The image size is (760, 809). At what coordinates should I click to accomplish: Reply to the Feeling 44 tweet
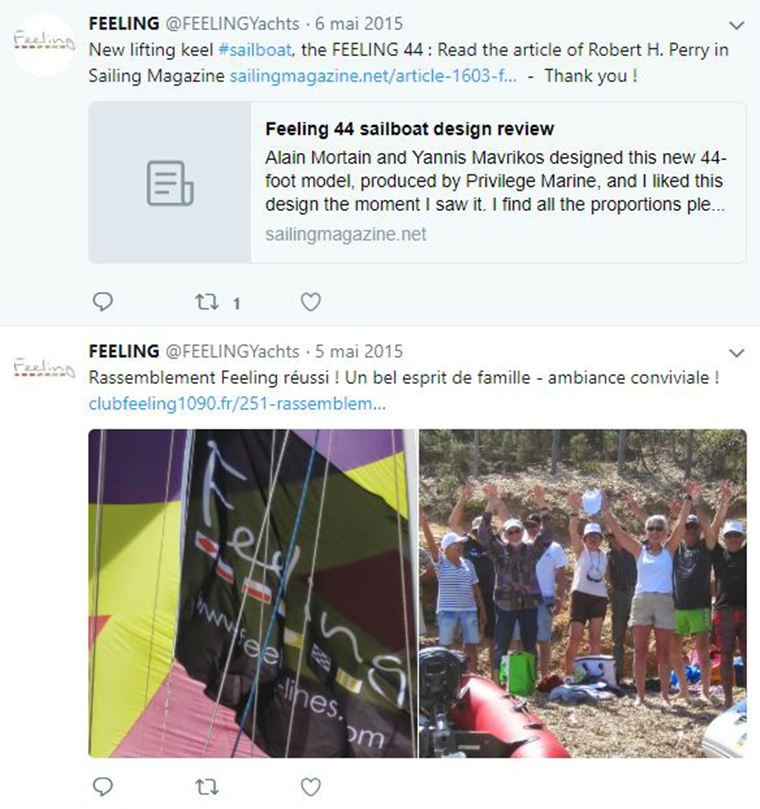[x=103, y=301]
